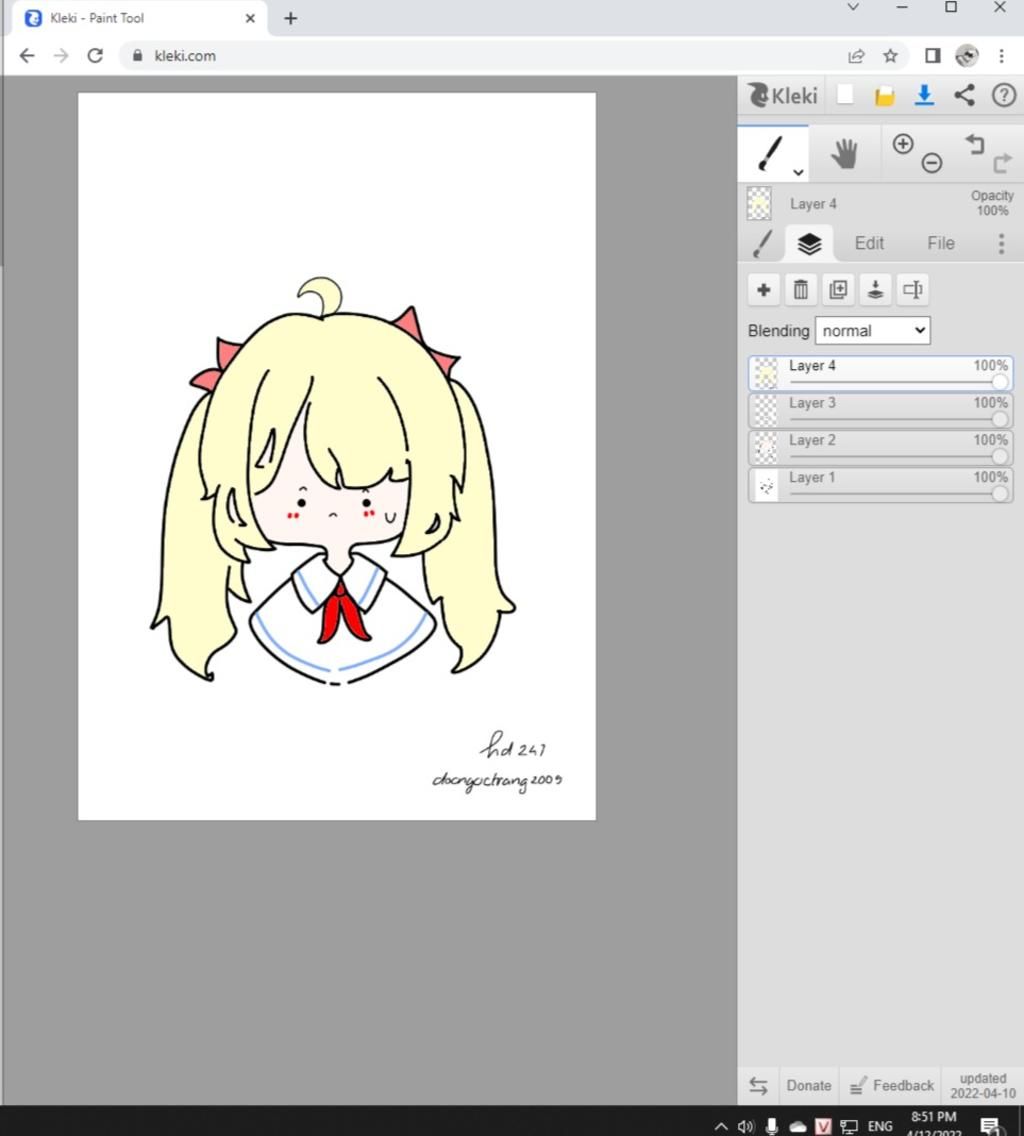This screenshot has width=1024, height=1136.
Task: Go forward in the browser
Action: [61, 56]
